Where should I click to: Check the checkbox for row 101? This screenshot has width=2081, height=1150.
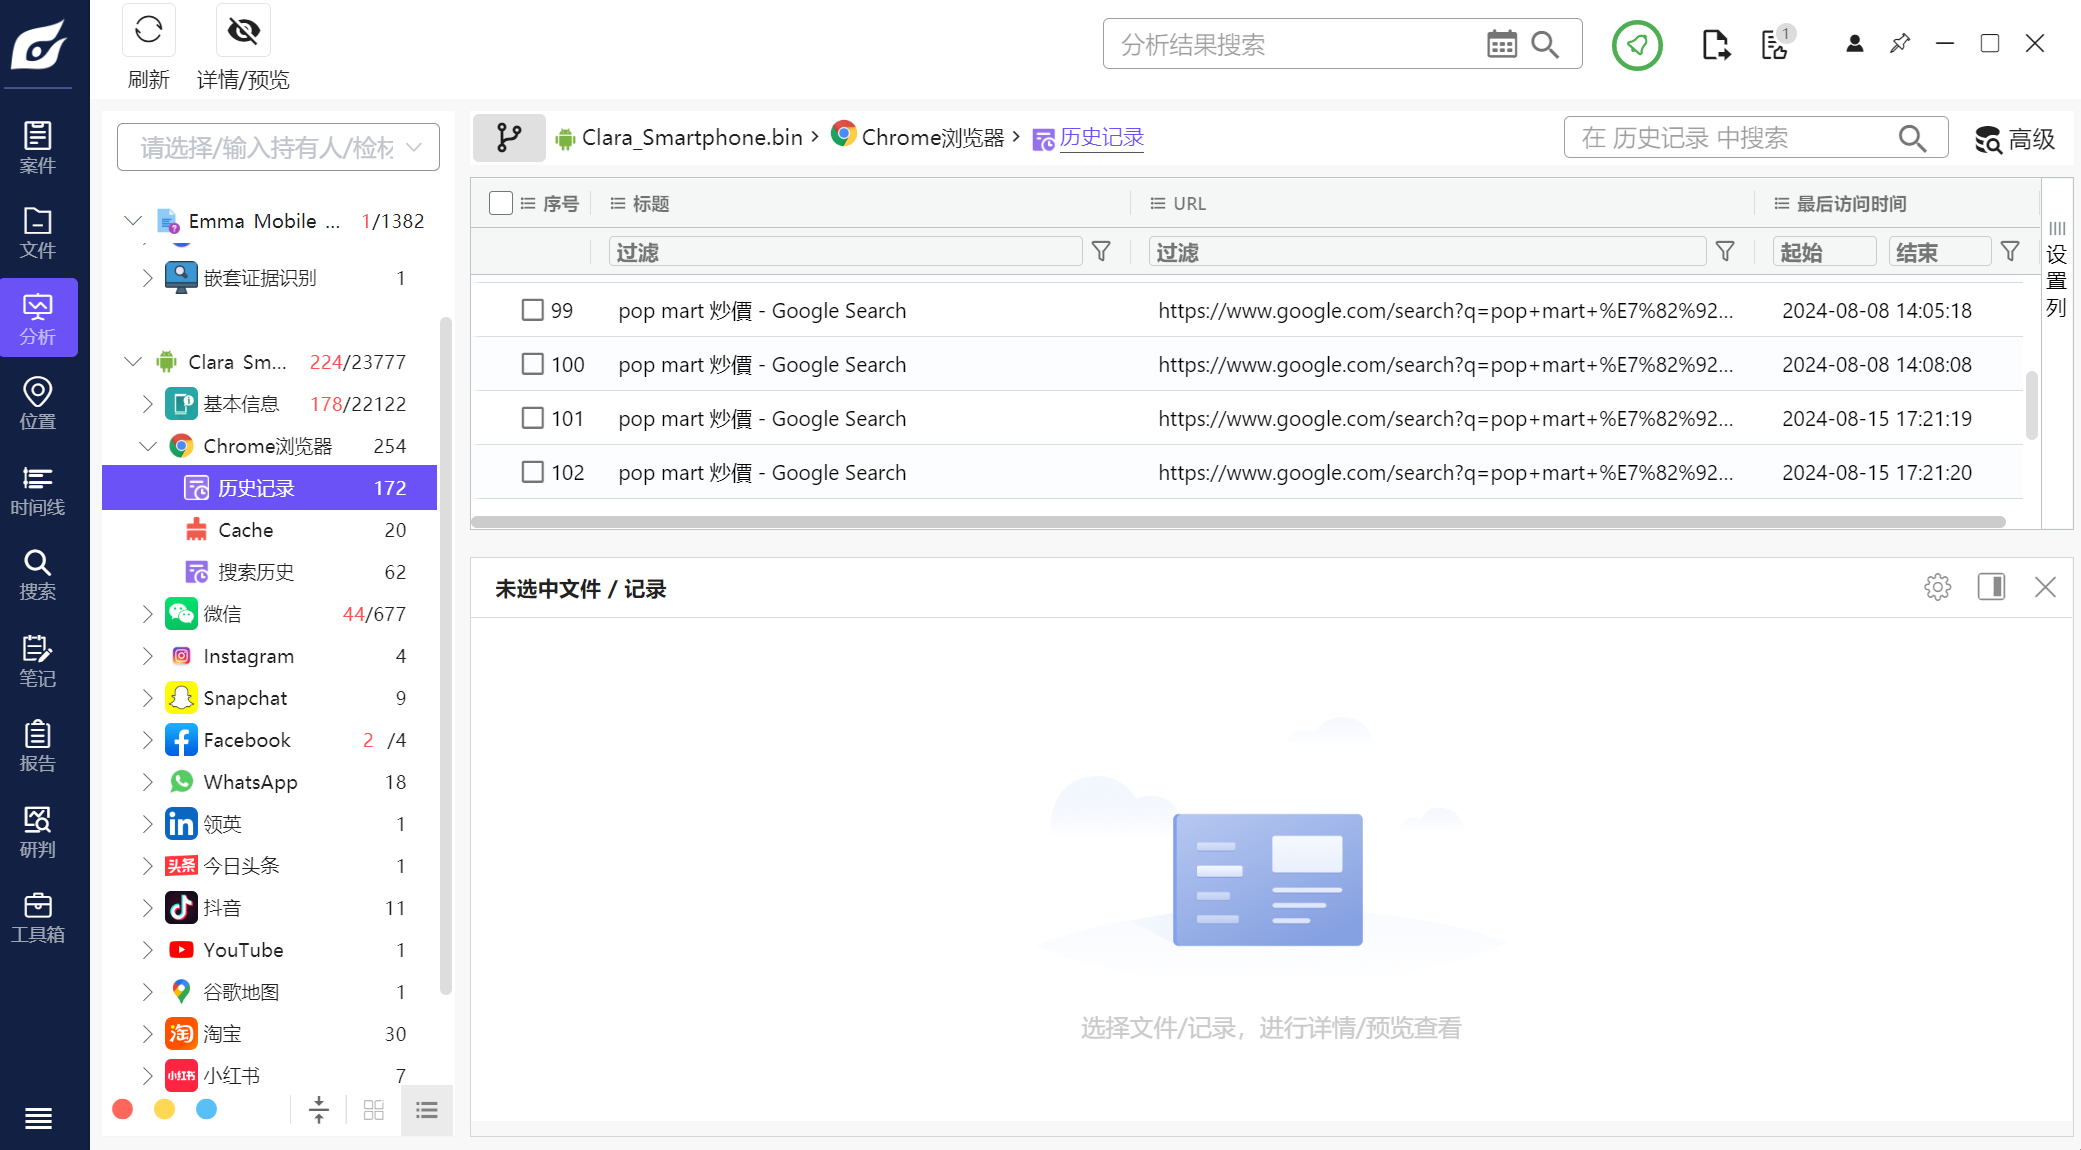(x=532, y=418)
